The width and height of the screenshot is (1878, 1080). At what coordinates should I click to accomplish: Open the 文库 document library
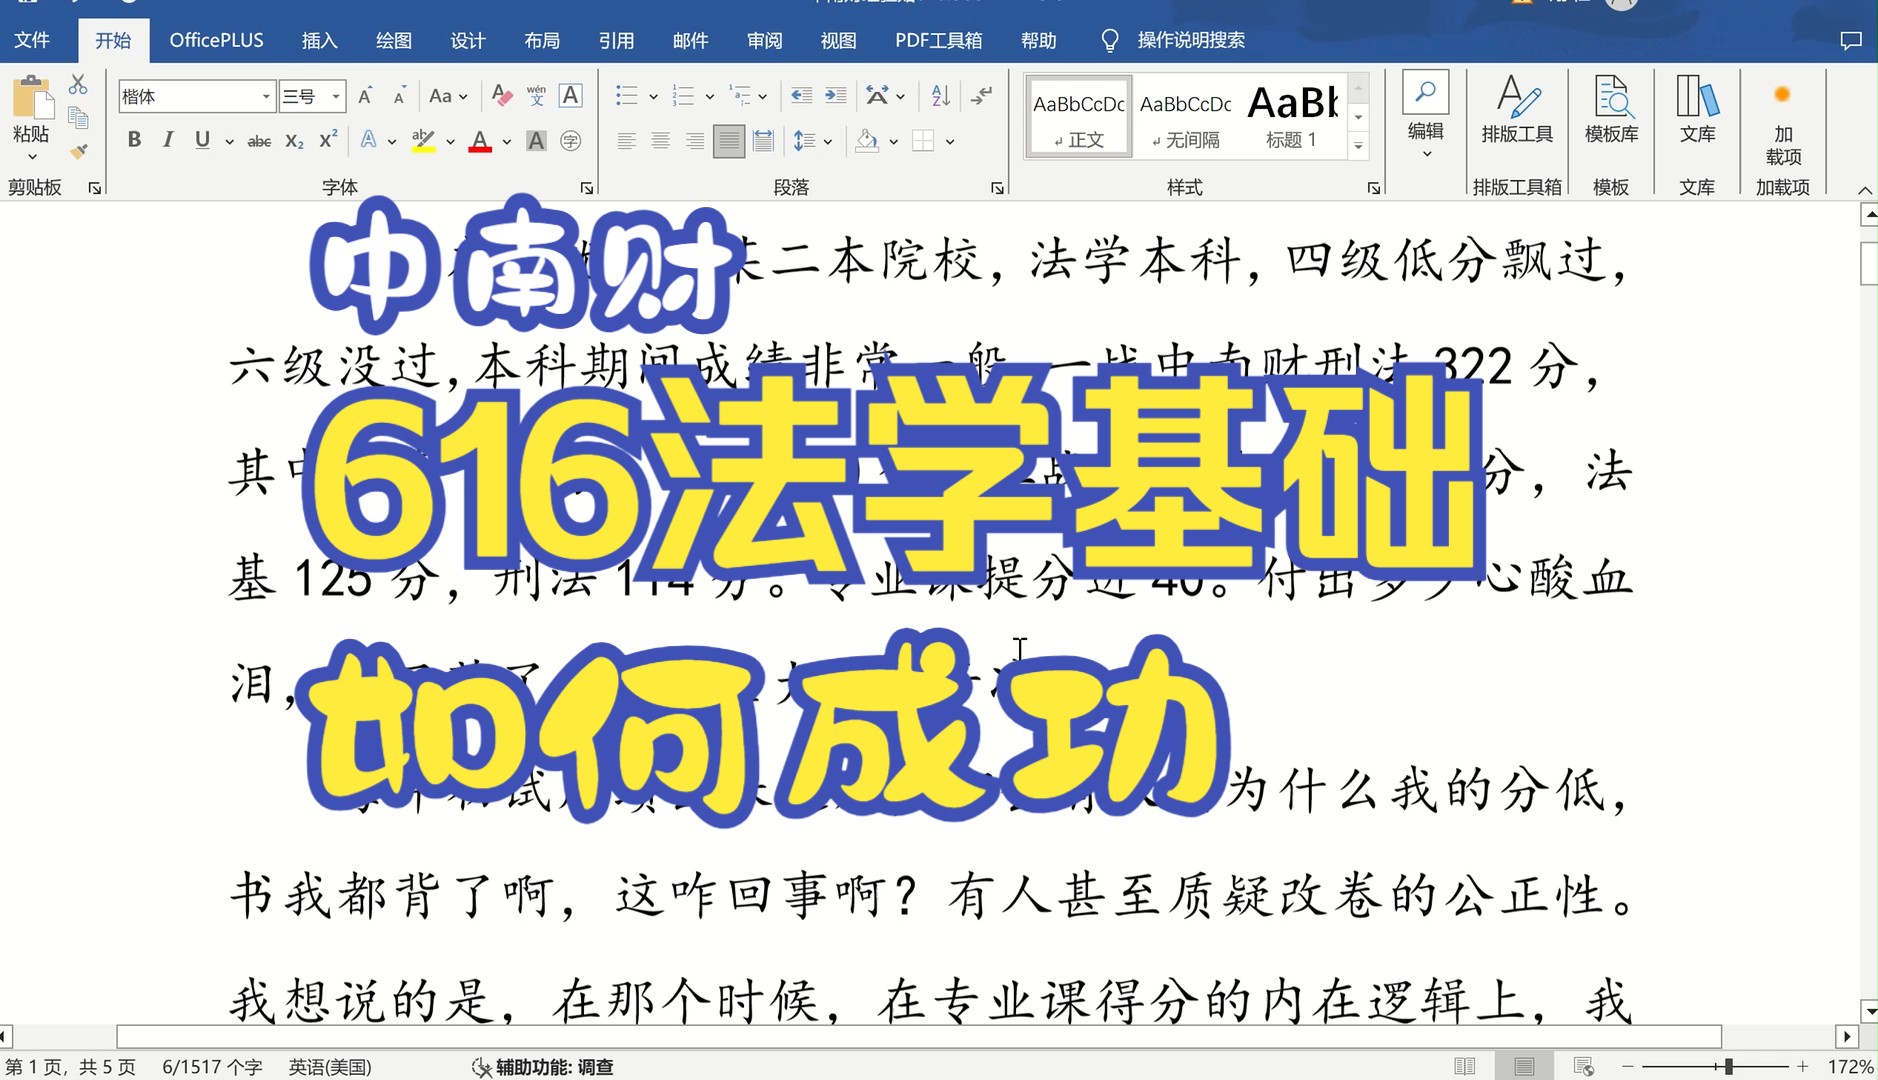click(x=1697, y=109)
